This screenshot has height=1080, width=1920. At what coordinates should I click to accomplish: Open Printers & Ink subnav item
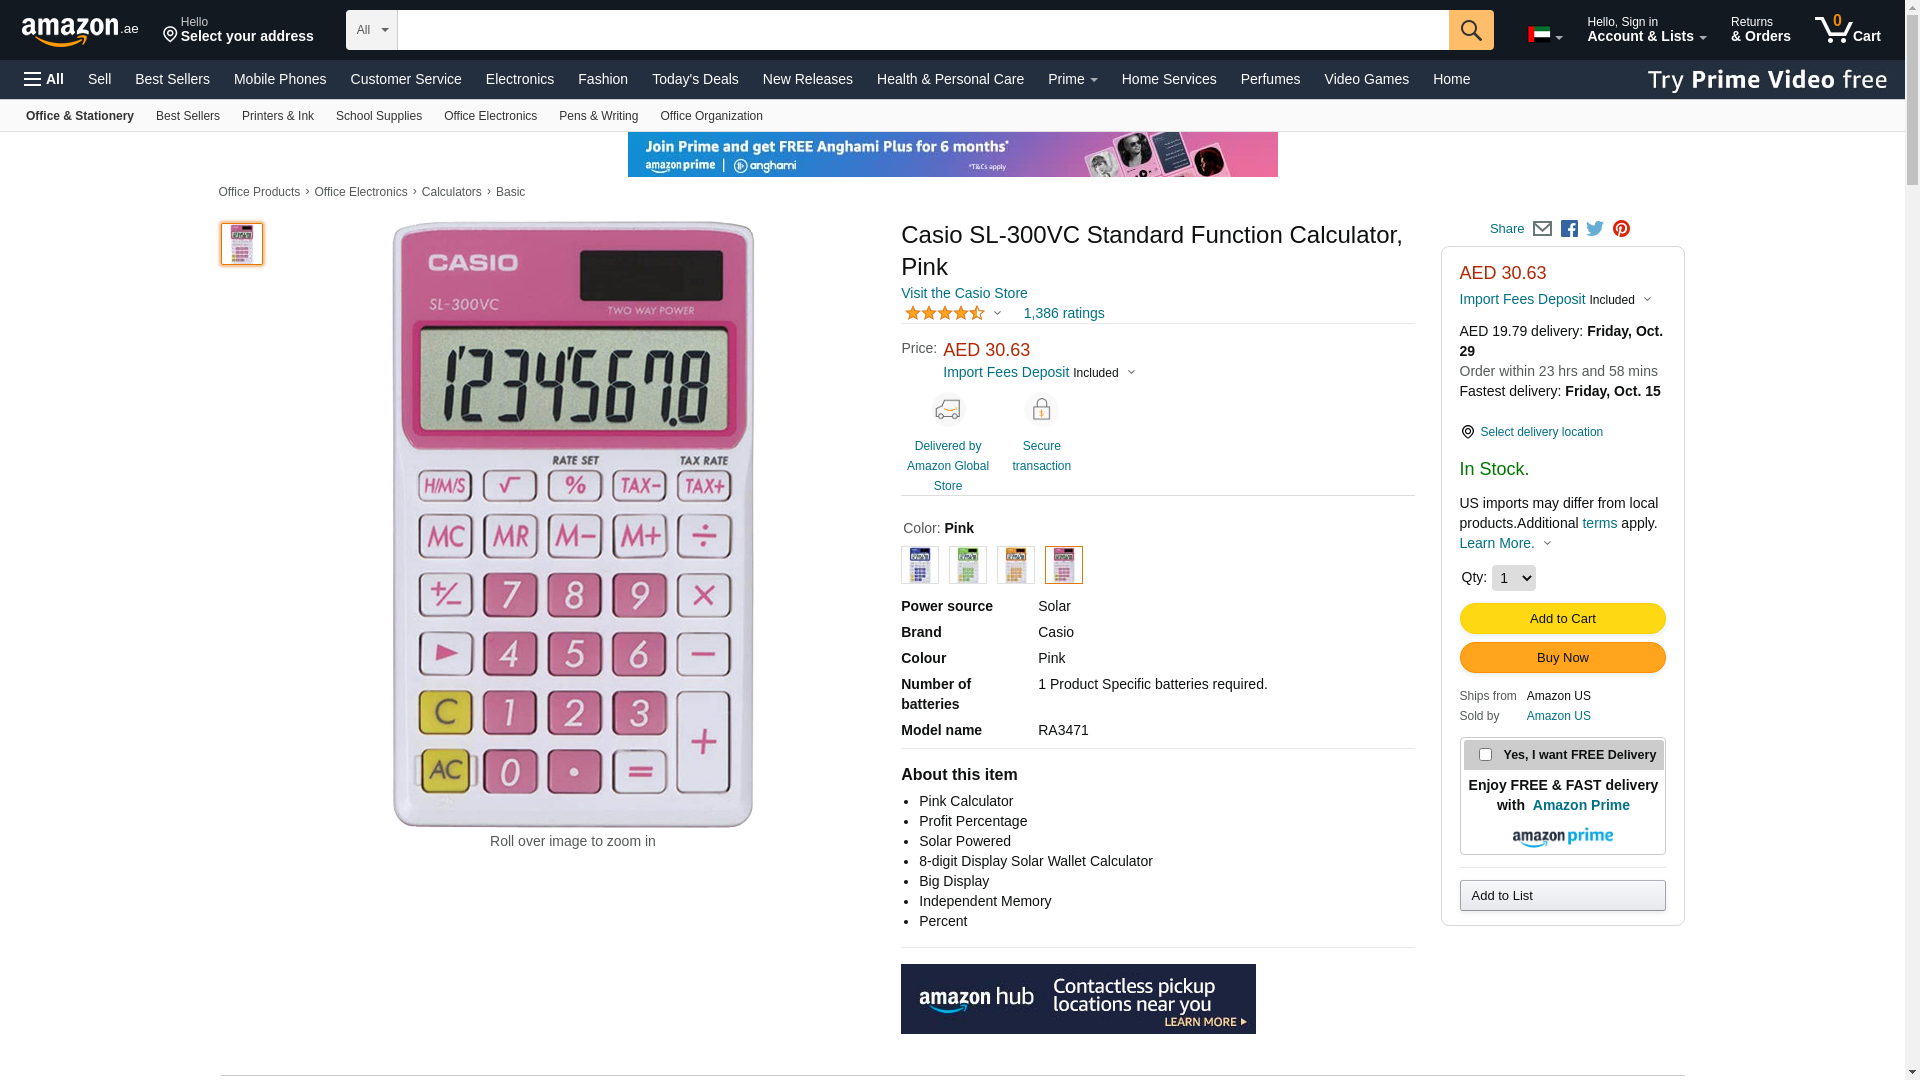[278, 116]
